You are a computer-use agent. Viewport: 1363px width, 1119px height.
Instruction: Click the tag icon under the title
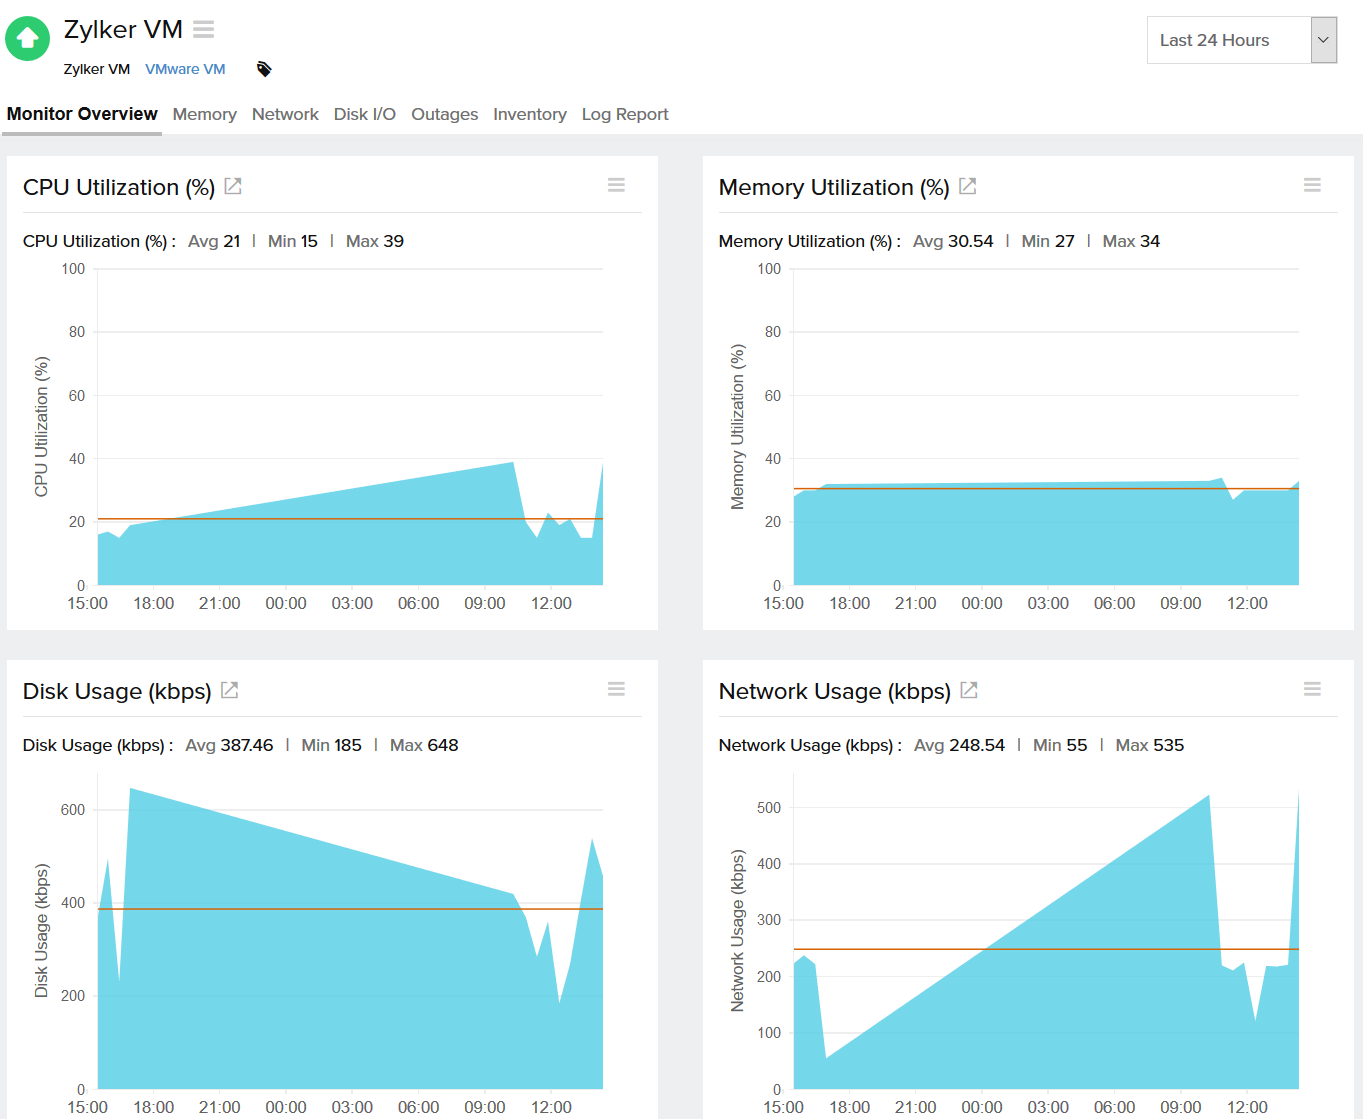(x=264, y=69)
